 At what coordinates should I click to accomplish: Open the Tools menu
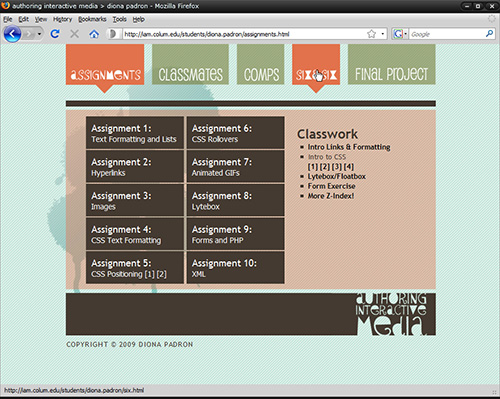[119, 19]
